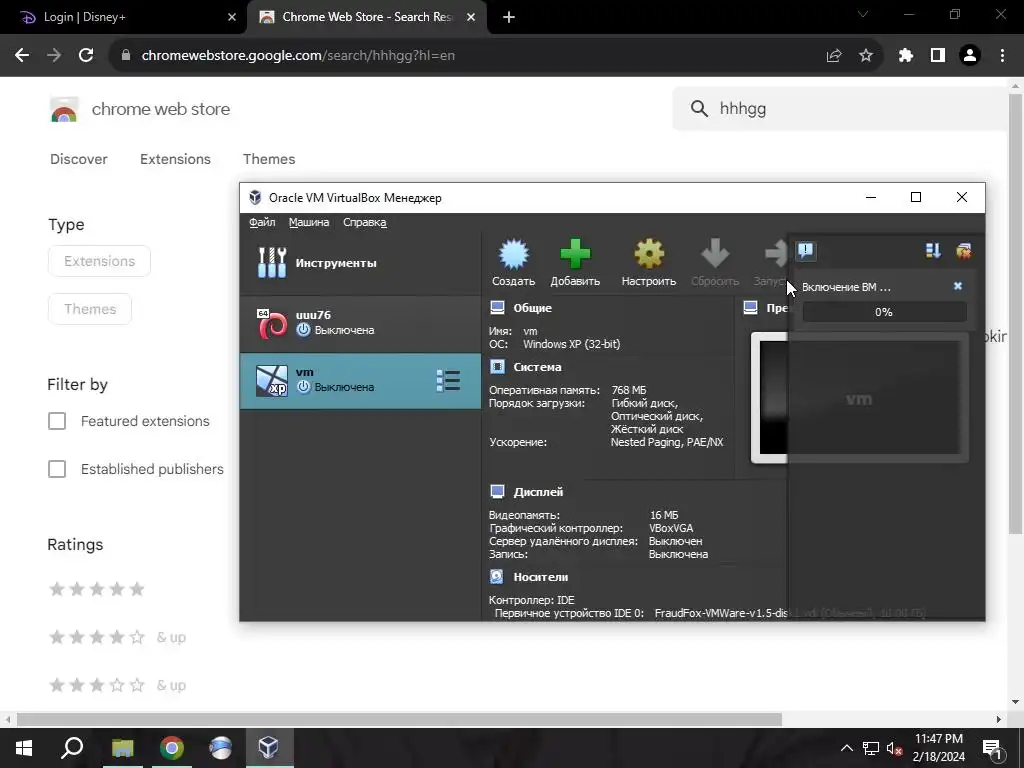Click the web store search field
The image size is (1024, 768).
(842, 108)
